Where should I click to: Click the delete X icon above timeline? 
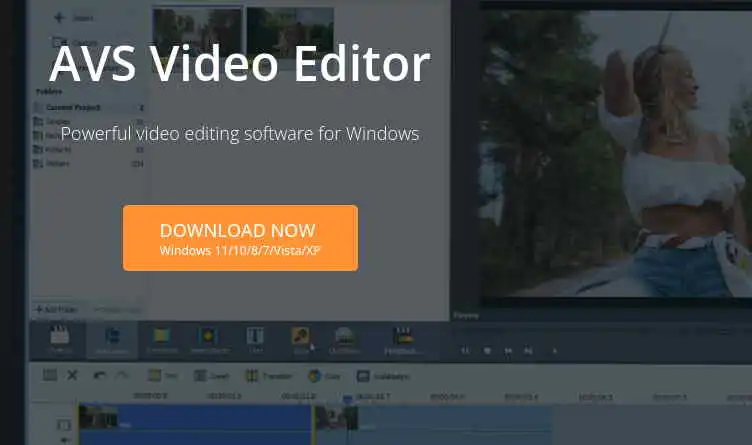point(72,375)
